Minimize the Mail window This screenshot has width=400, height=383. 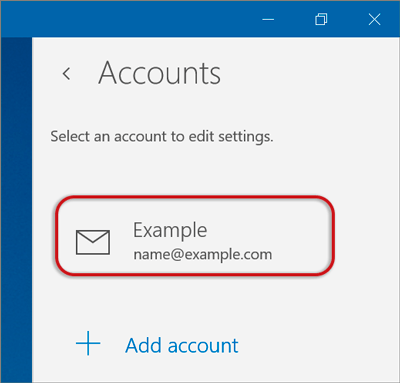click(x=268, y=20)
